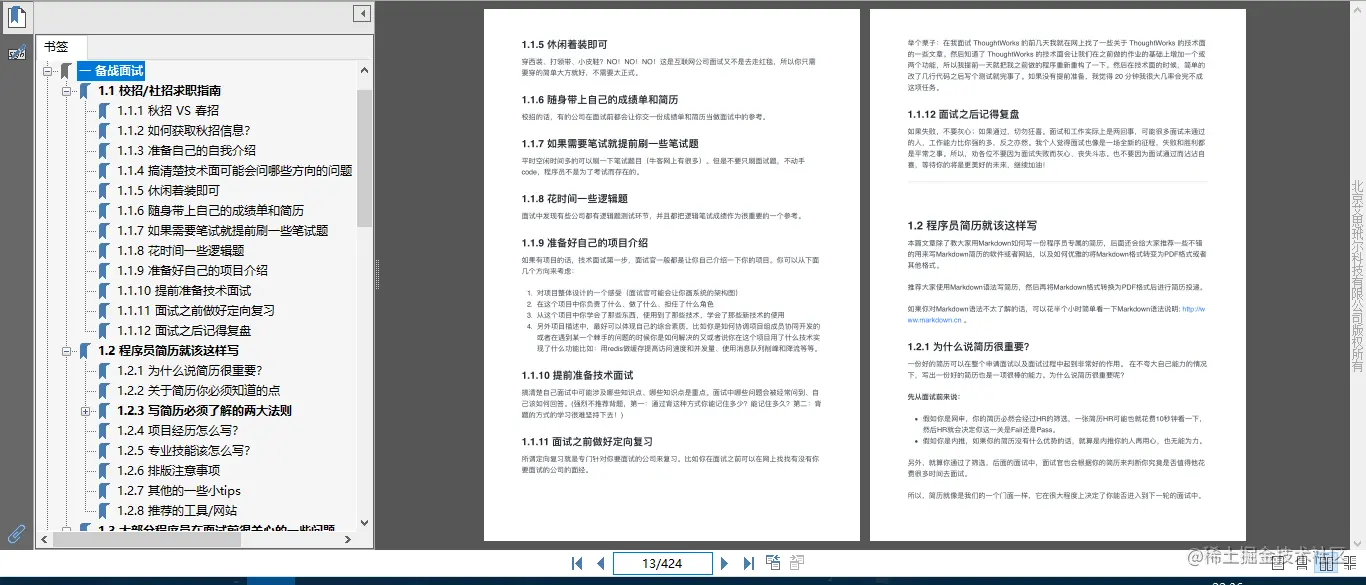Screen dimensions: 1366x585
Task: Collapse the navigation pane with arrow button
Action: click(x=361, y=14)
